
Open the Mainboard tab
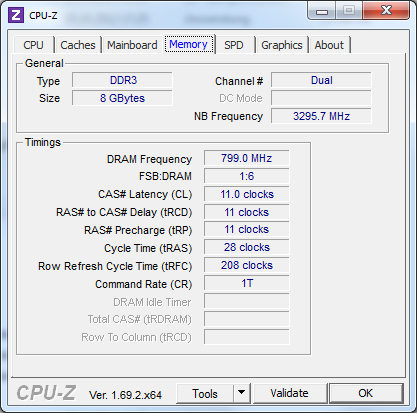(132, 45)
